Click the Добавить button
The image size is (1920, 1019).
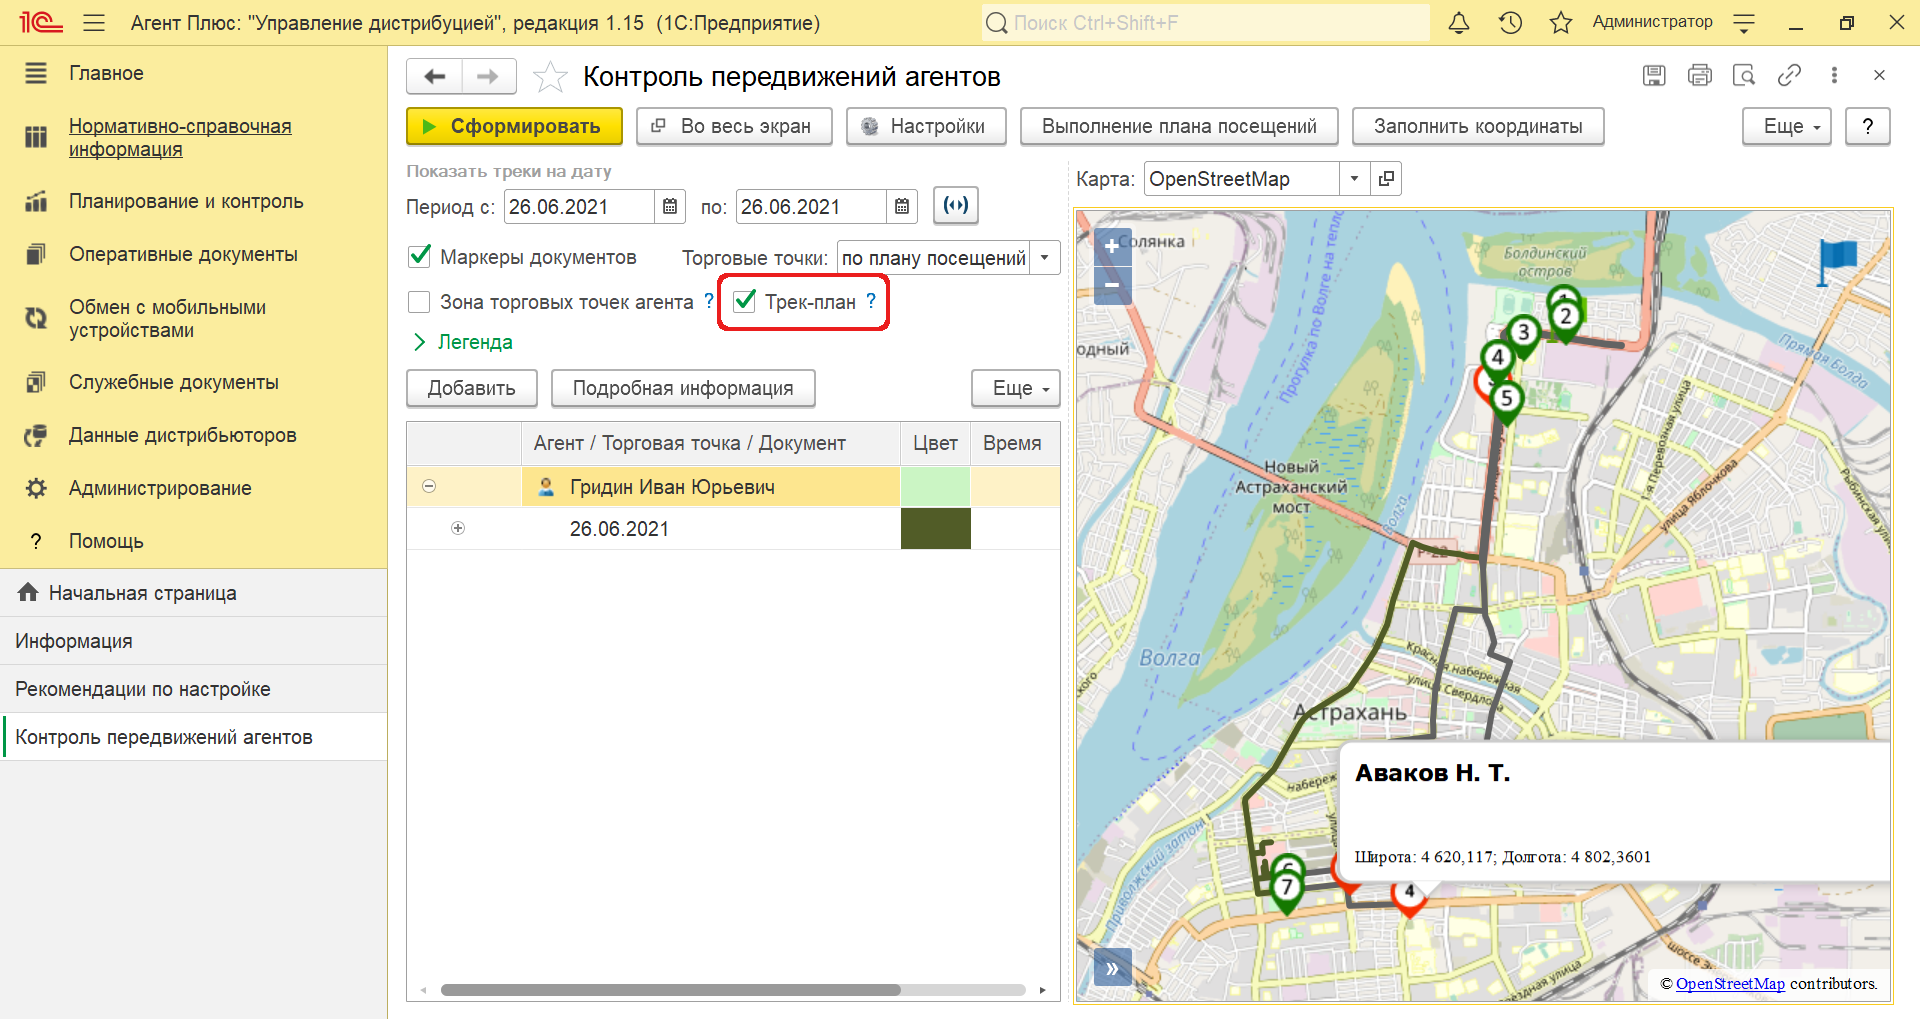(x=471, y=388)
